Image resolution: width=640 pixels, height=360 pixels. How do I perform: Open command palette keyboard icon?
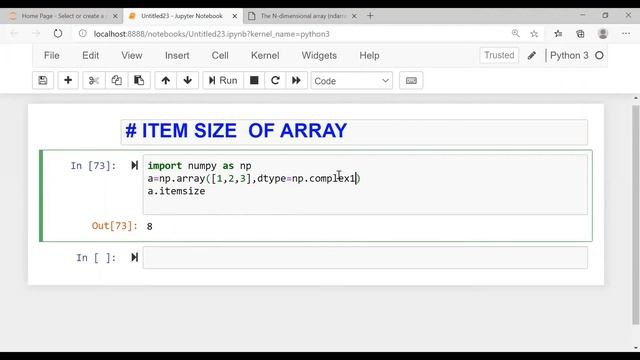(411, 80)
